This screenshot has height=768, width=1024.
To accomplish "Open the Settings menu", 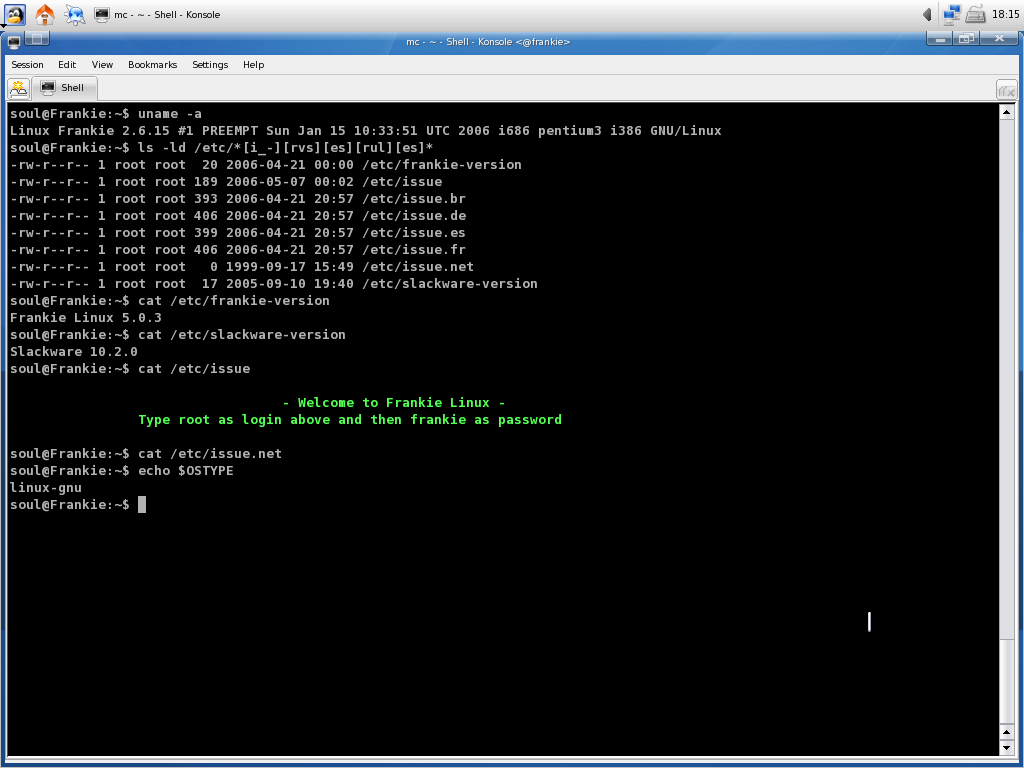I will click(210, 65).
